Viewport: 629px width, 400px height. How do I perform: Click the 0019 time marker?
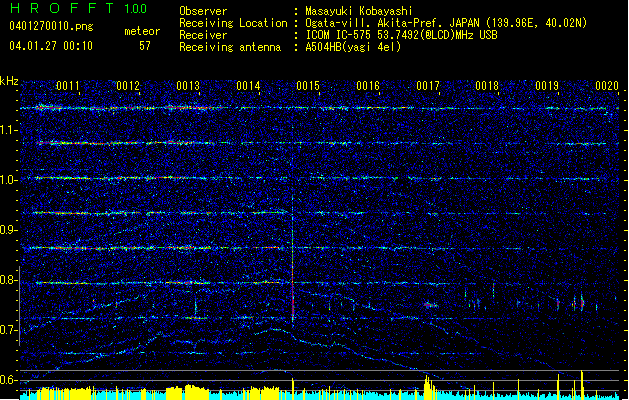tap(547, 86)
